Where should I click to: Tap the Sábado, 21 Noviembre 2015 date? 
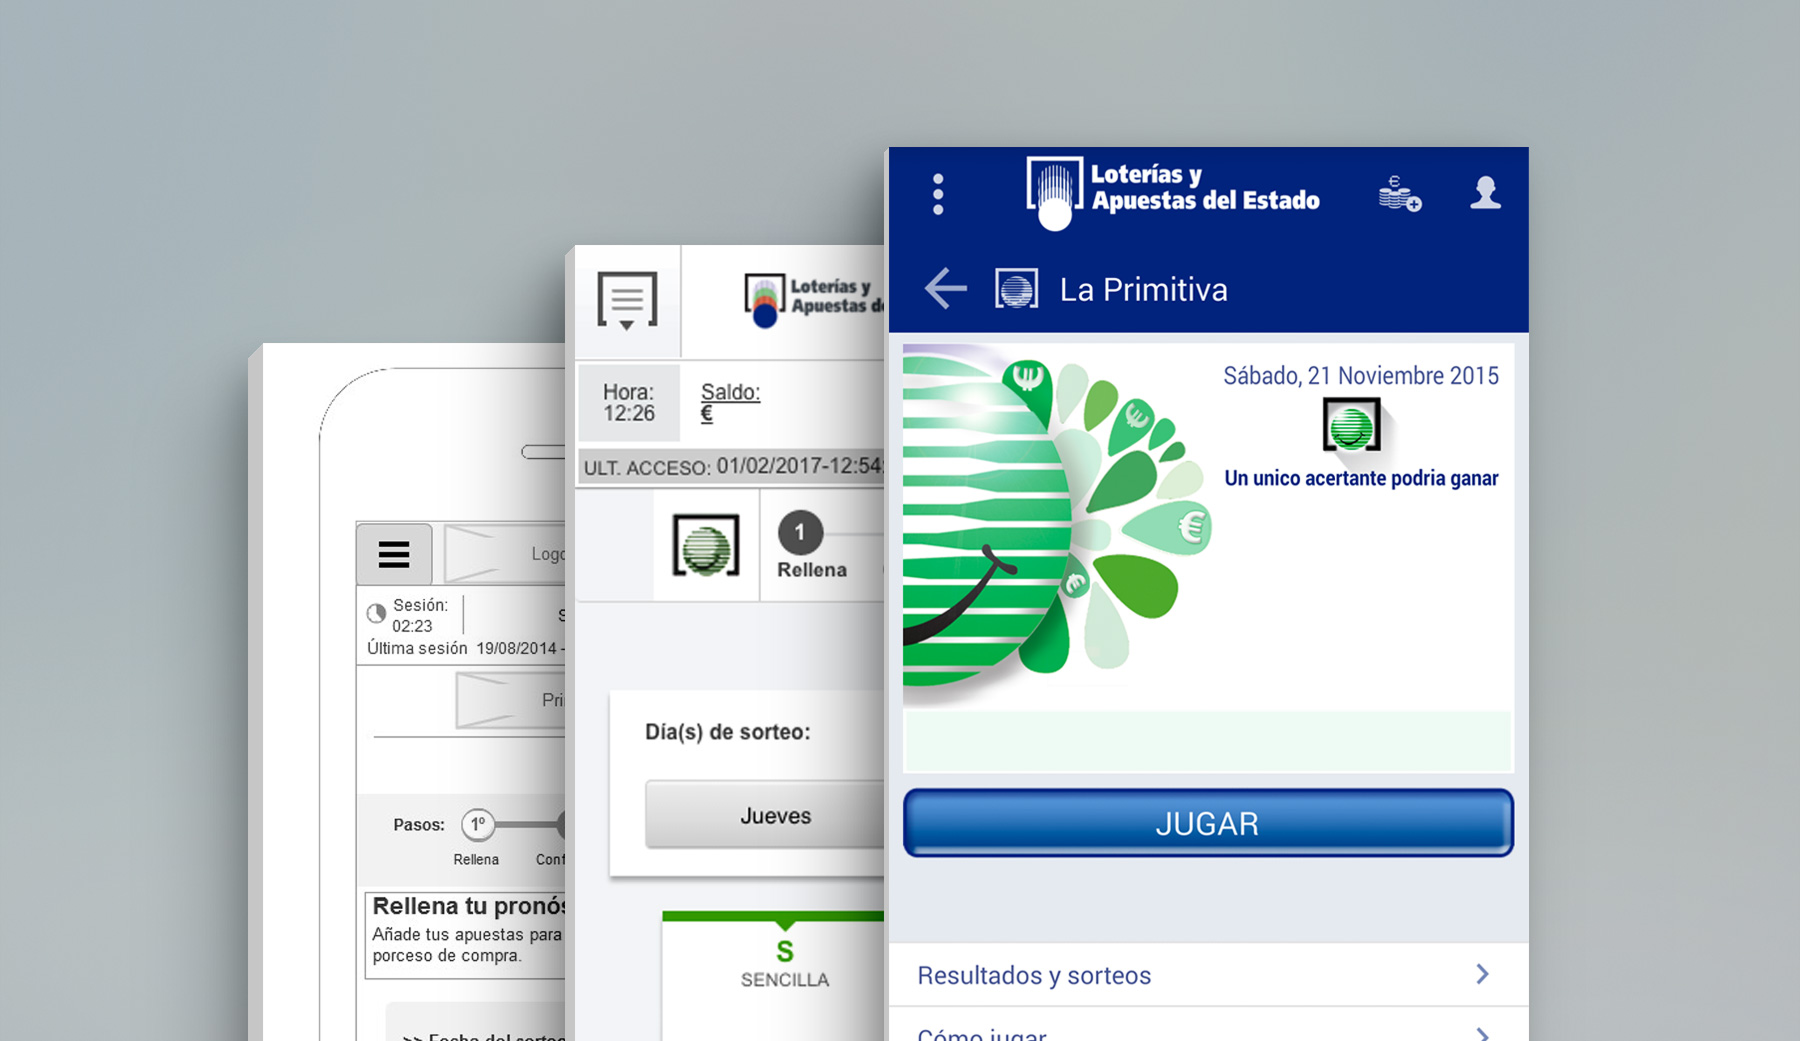pos(1361,376)
